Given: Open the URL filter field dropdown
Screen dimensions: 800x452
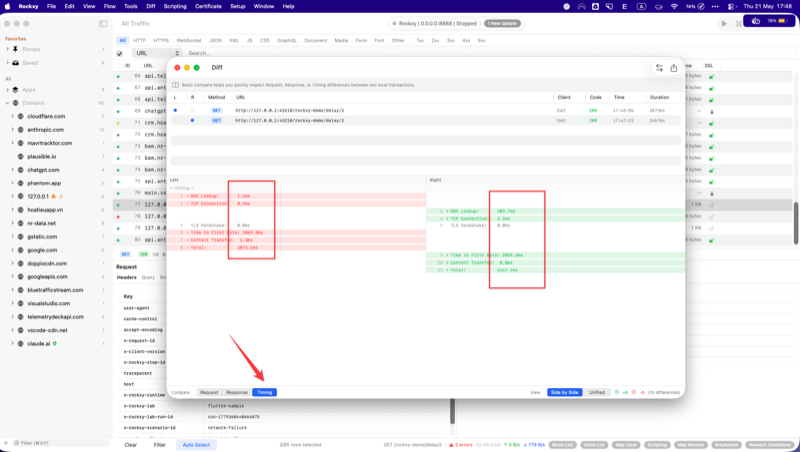Looking at the screenshot, I should [x=157, y=53].
